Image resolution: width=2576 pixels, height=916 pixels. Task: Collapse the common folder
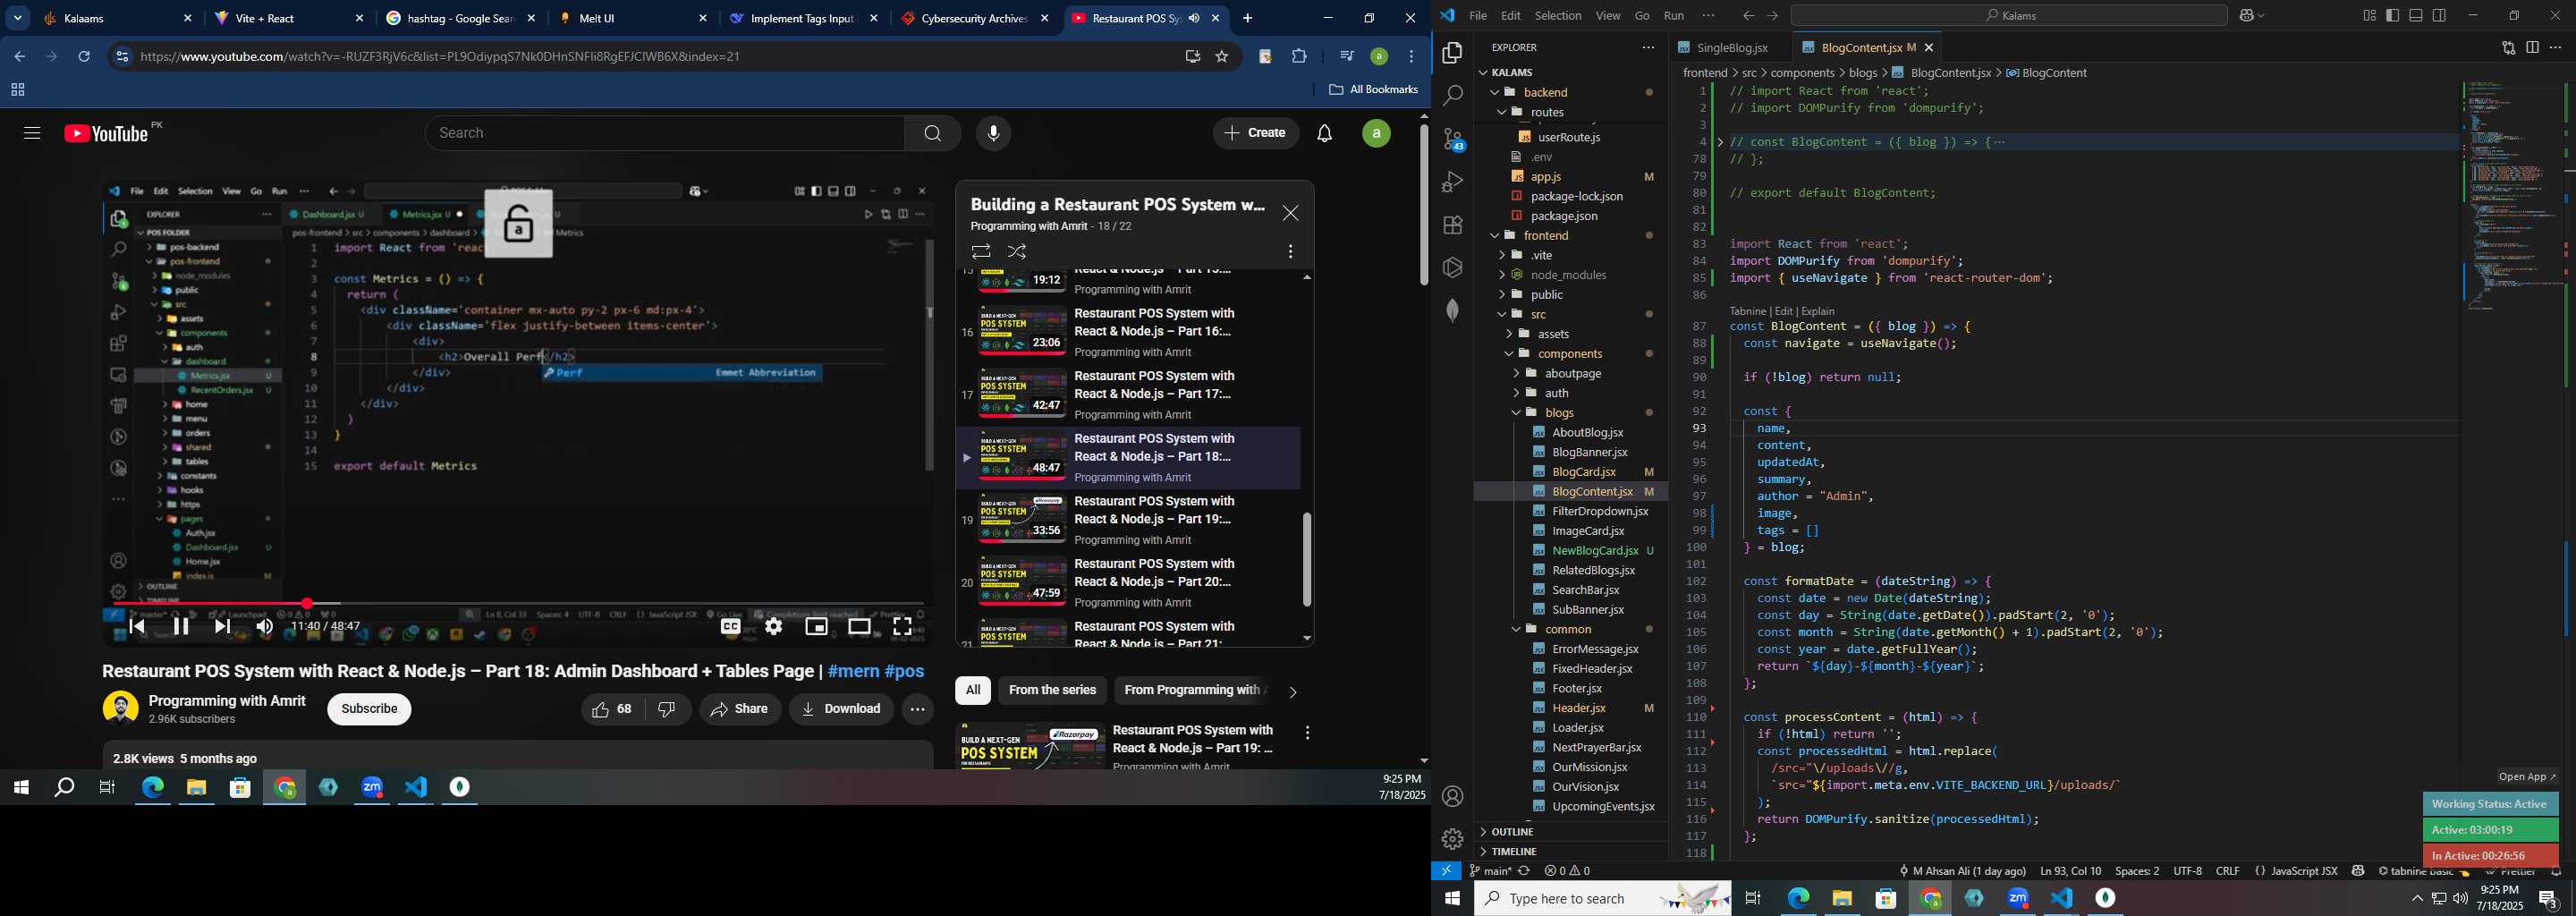[1517, 629]
